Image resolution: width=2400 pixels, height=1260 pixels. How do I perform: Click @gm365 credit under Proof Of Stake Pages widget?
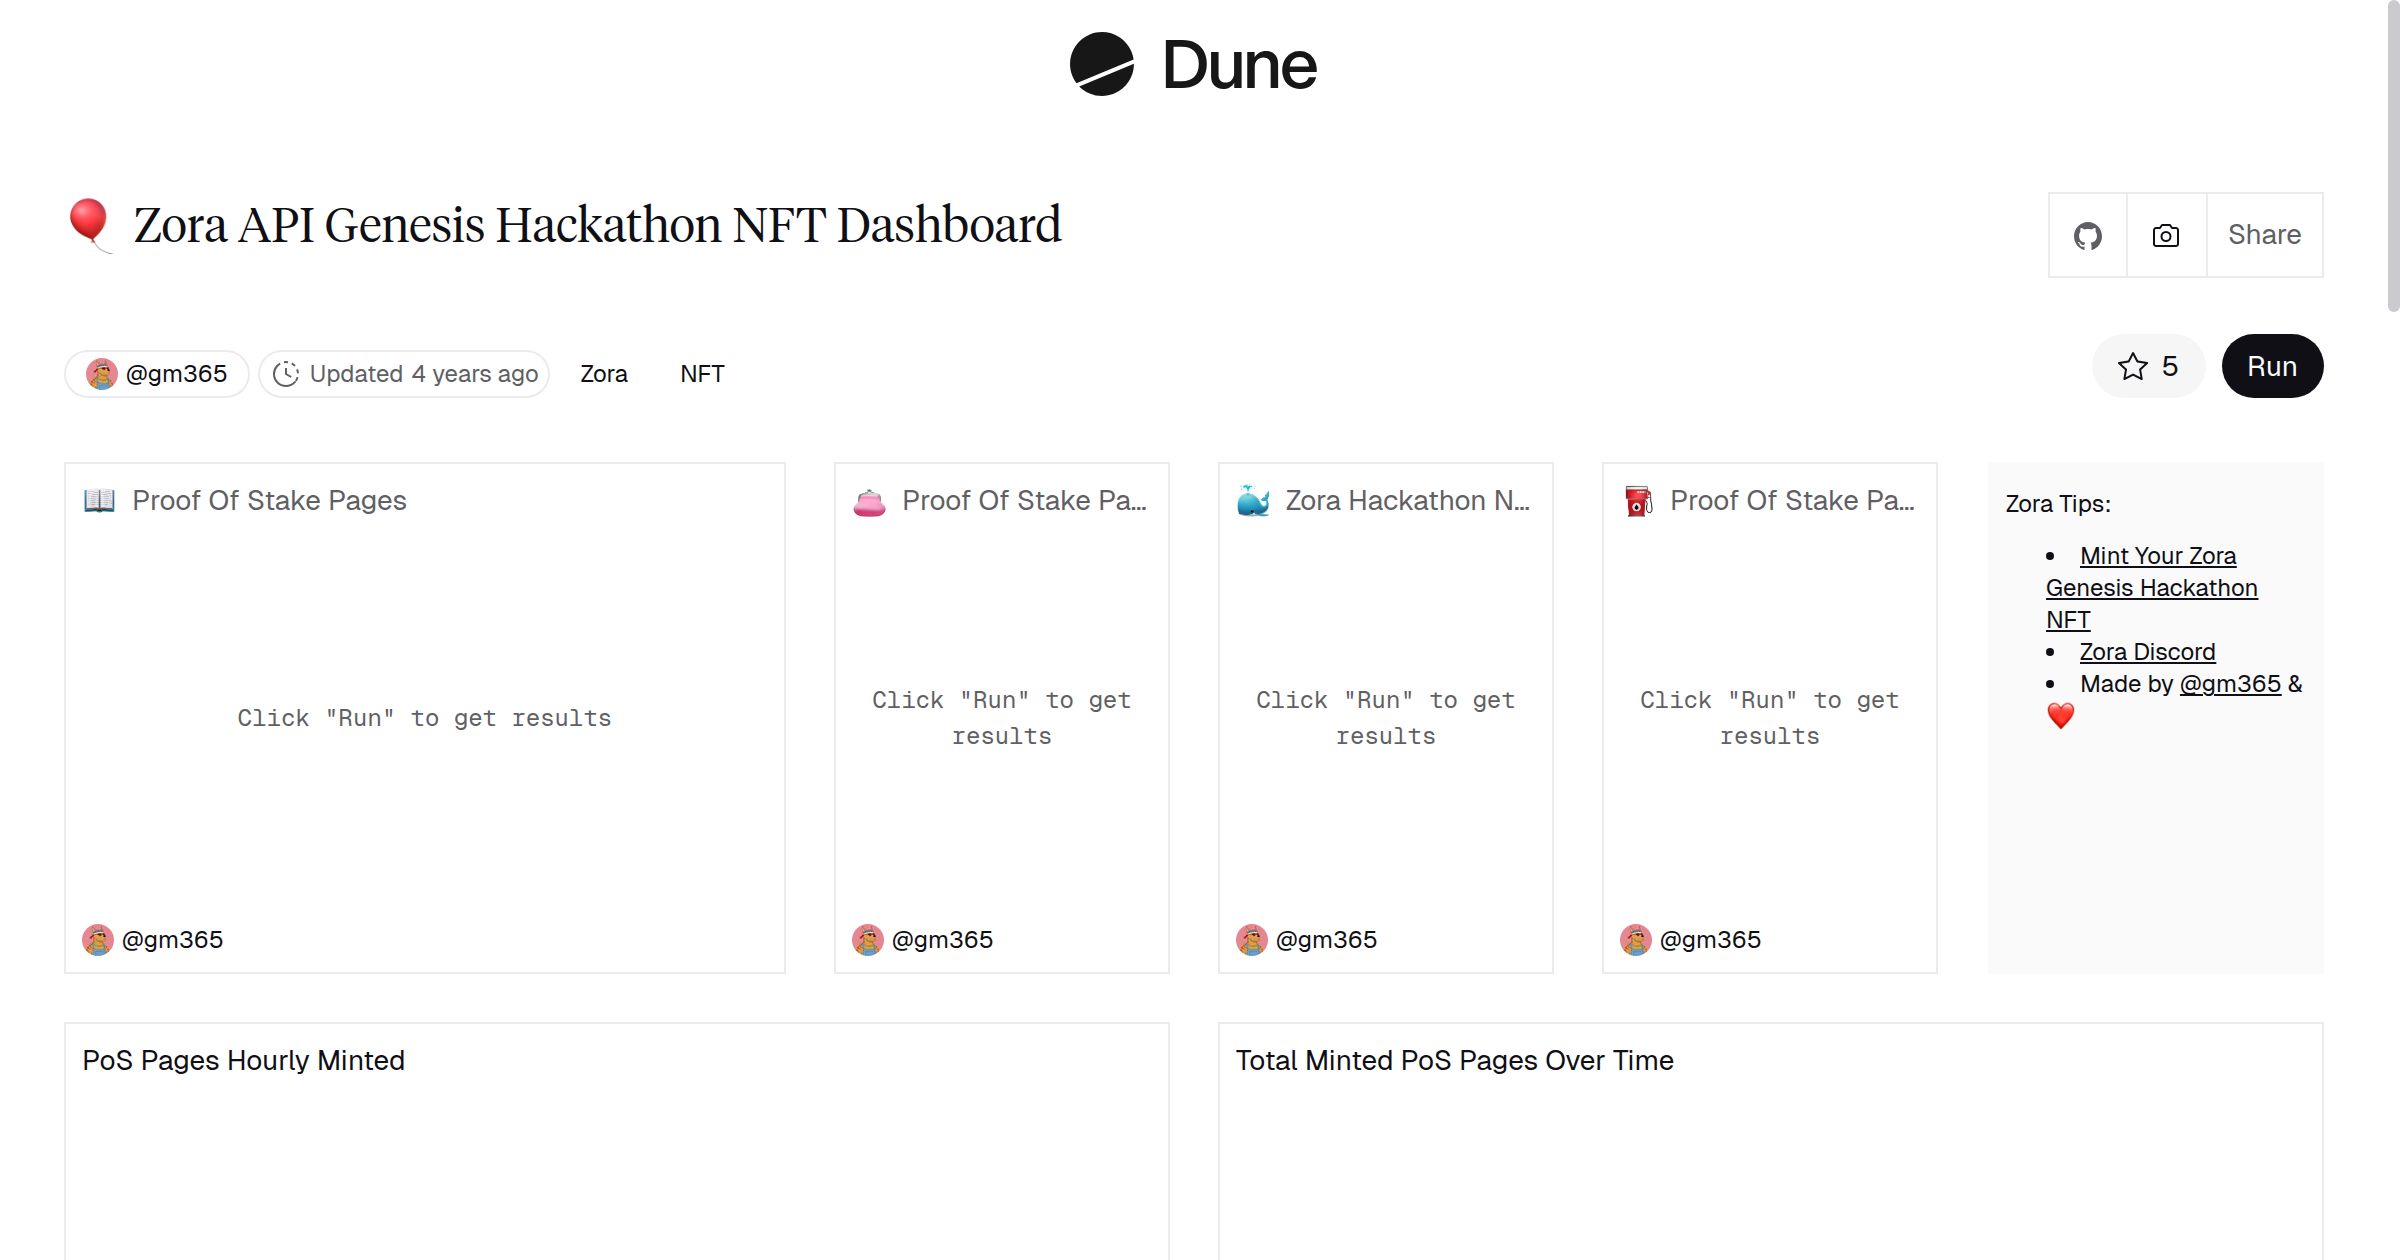(x=172, y=939)
